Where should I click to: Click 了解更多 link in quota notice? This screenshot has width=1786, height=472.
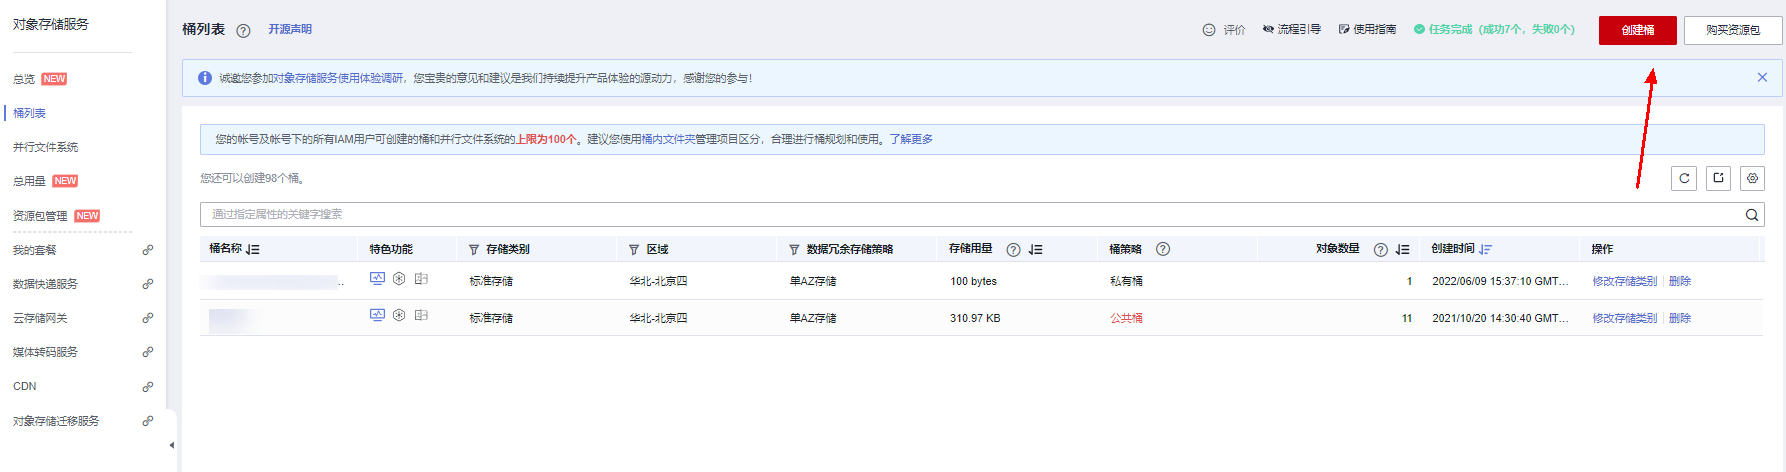(x=911, y=139)
